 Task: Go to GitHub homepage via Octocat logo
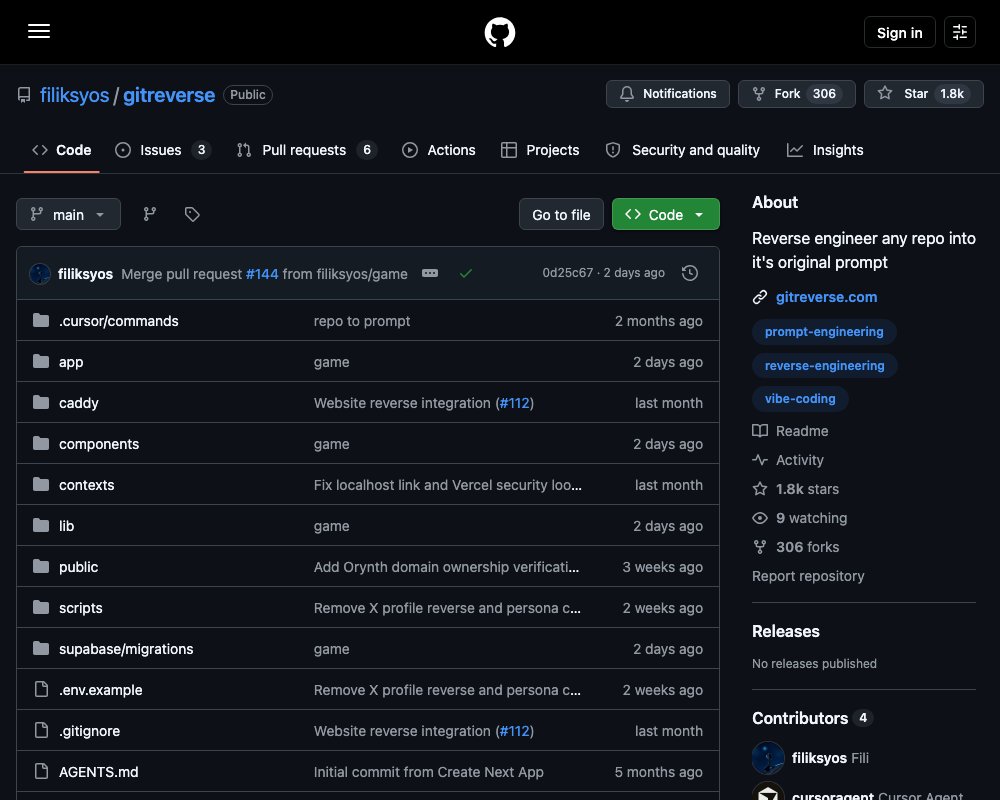coord(500,32)
